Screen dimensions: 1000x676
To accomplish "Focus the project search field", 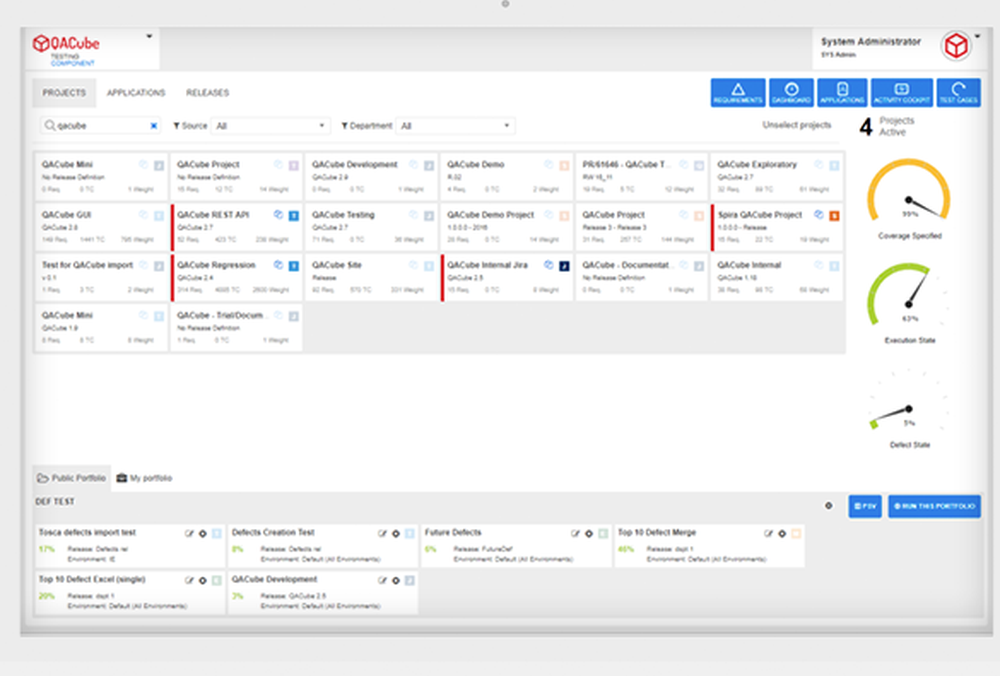I will point(101,126).
